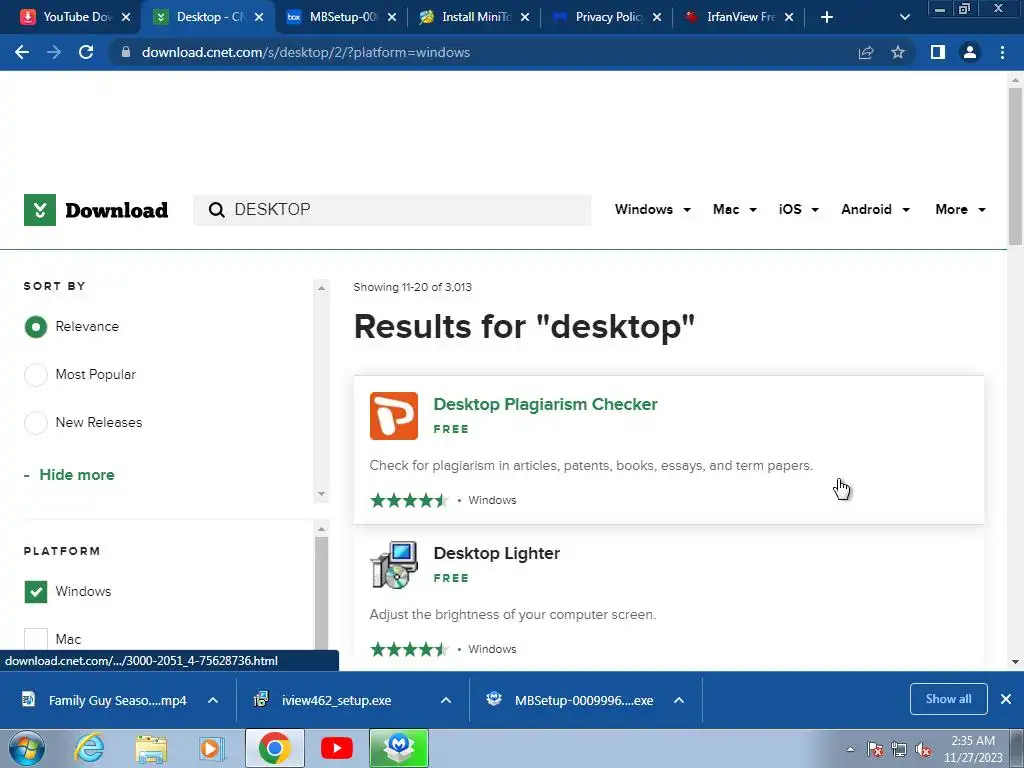Click Show all downloads button
Viewport: 1024px width, 768px height.
948,699
